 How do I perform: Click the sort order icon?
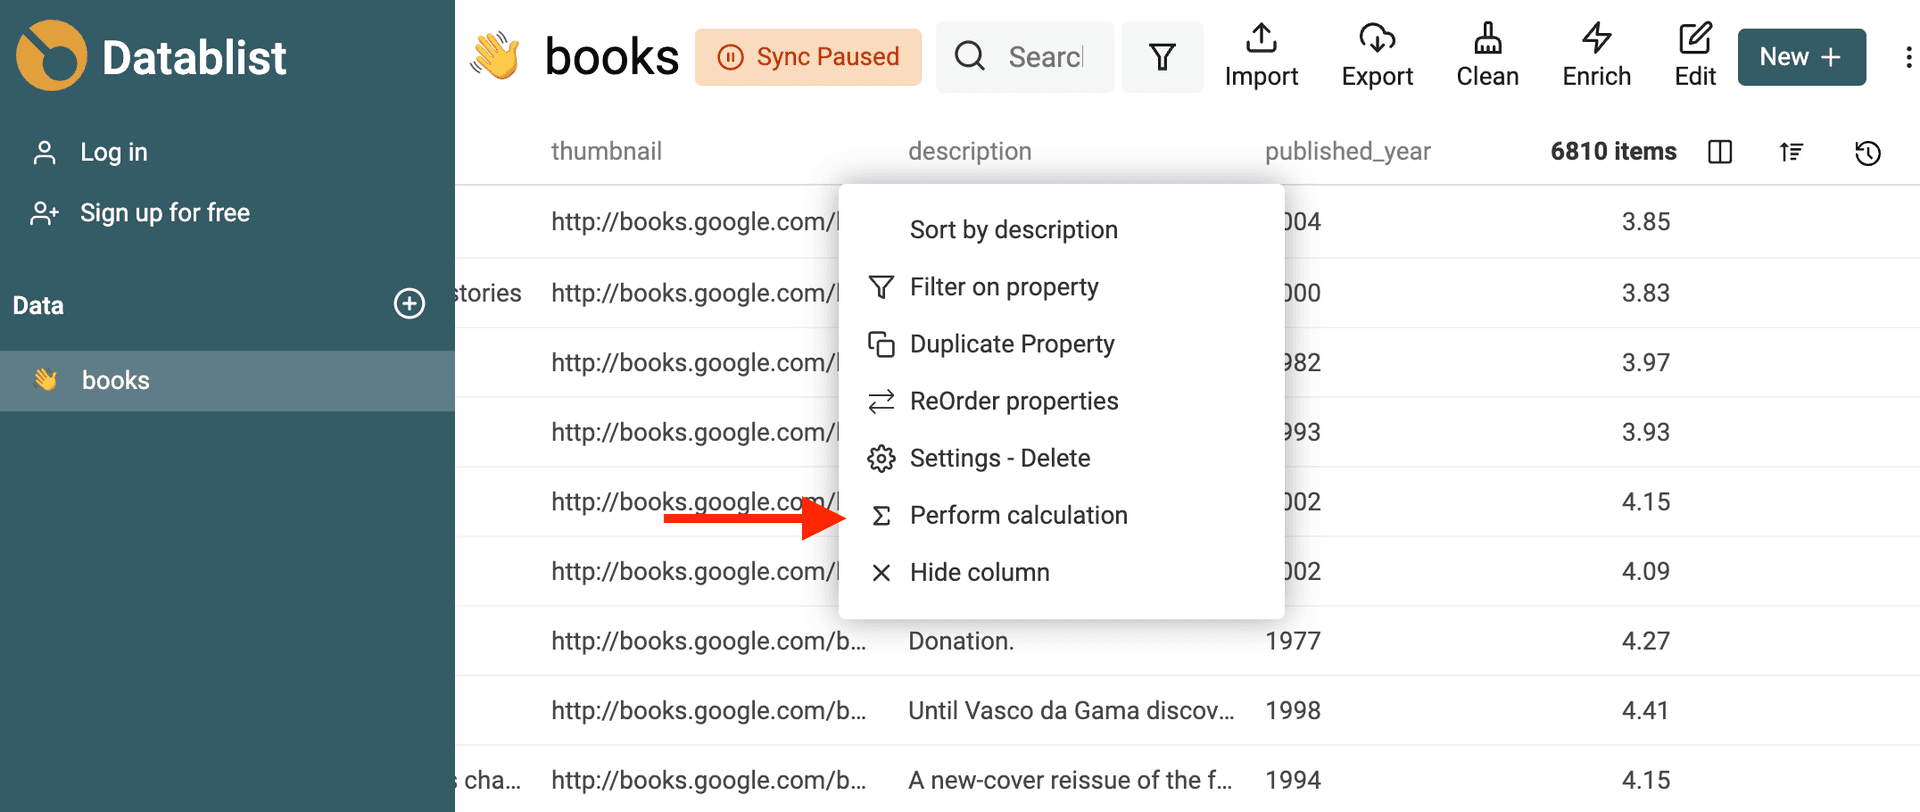[1791, 152]
